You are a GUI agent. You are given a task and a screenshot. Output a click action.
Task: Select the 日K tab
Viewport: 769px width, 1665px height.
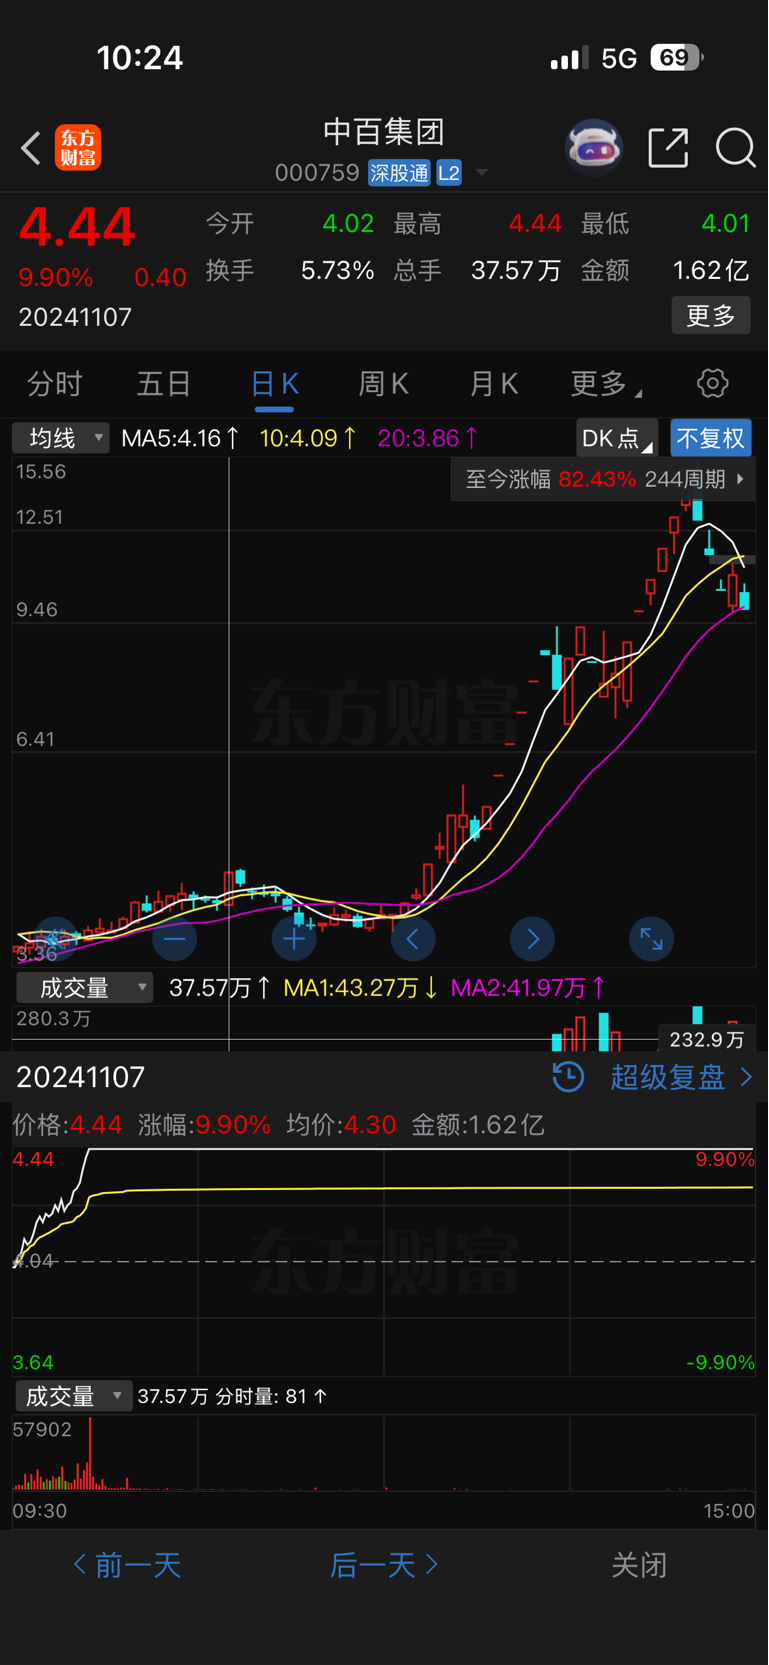pyautogui.click(x=274, y=384)
